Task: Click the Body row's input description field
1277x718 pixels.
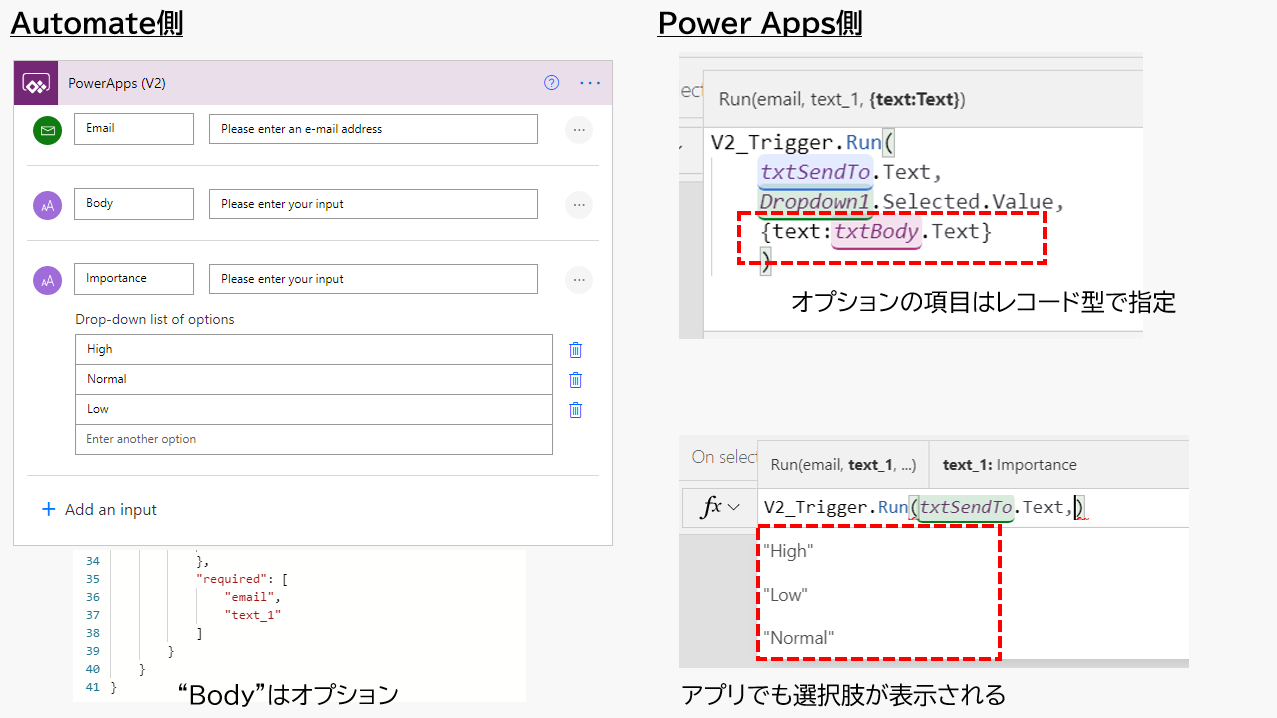Action: 373,204
